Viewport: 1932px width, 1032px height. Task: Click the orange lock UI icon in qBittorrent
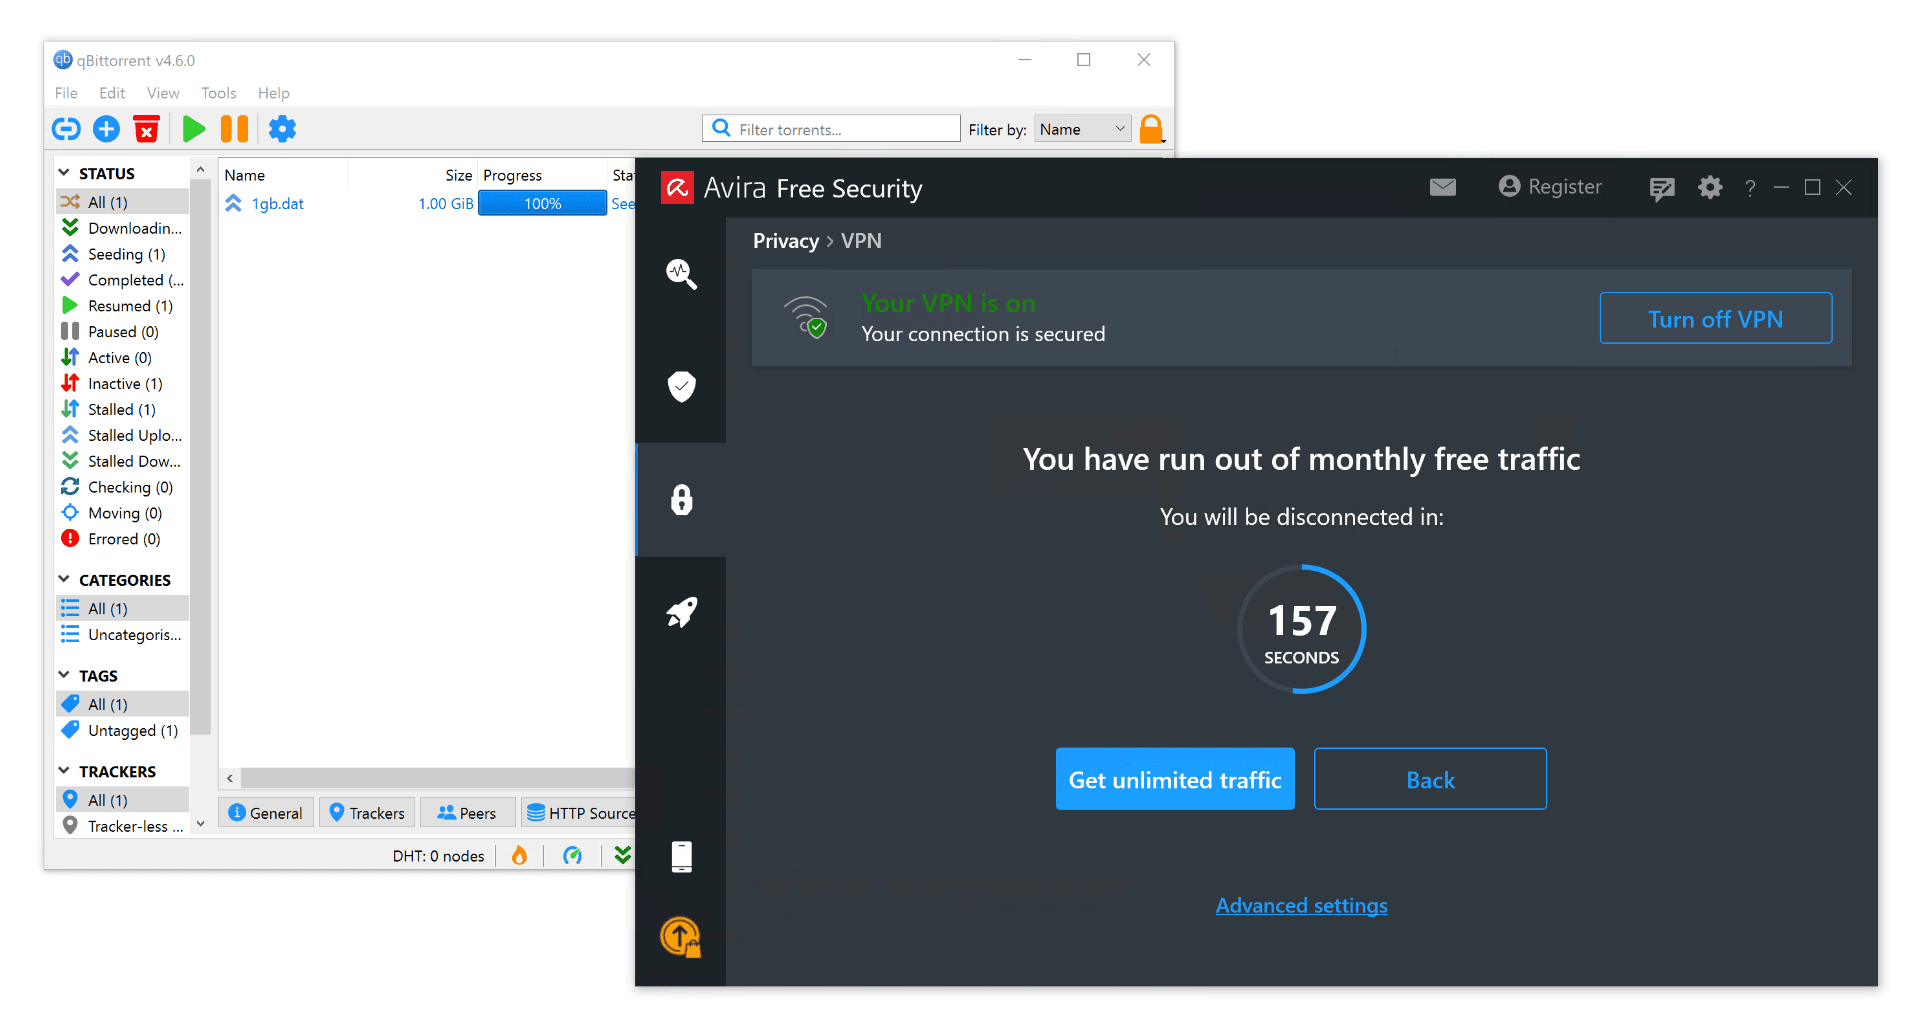[x=1152, y=129]
